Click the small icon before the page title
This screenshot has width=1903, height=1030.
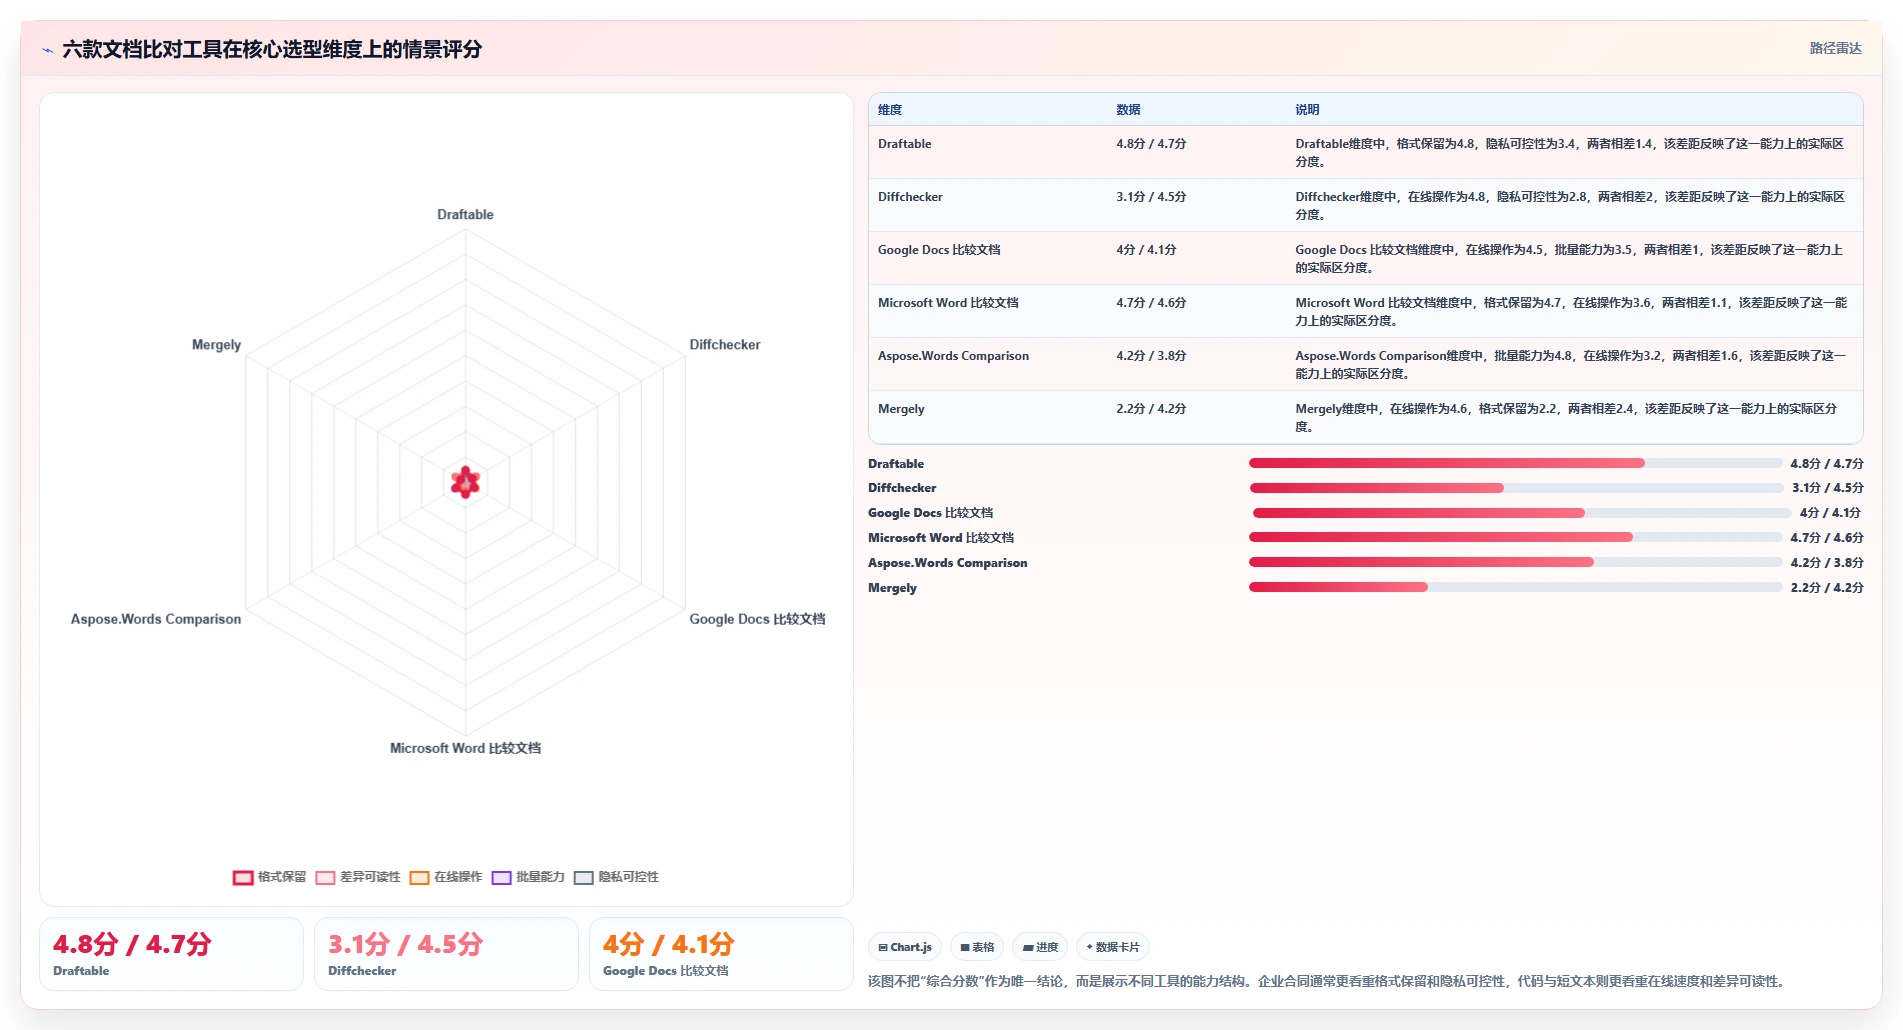[x=47, y=50]
